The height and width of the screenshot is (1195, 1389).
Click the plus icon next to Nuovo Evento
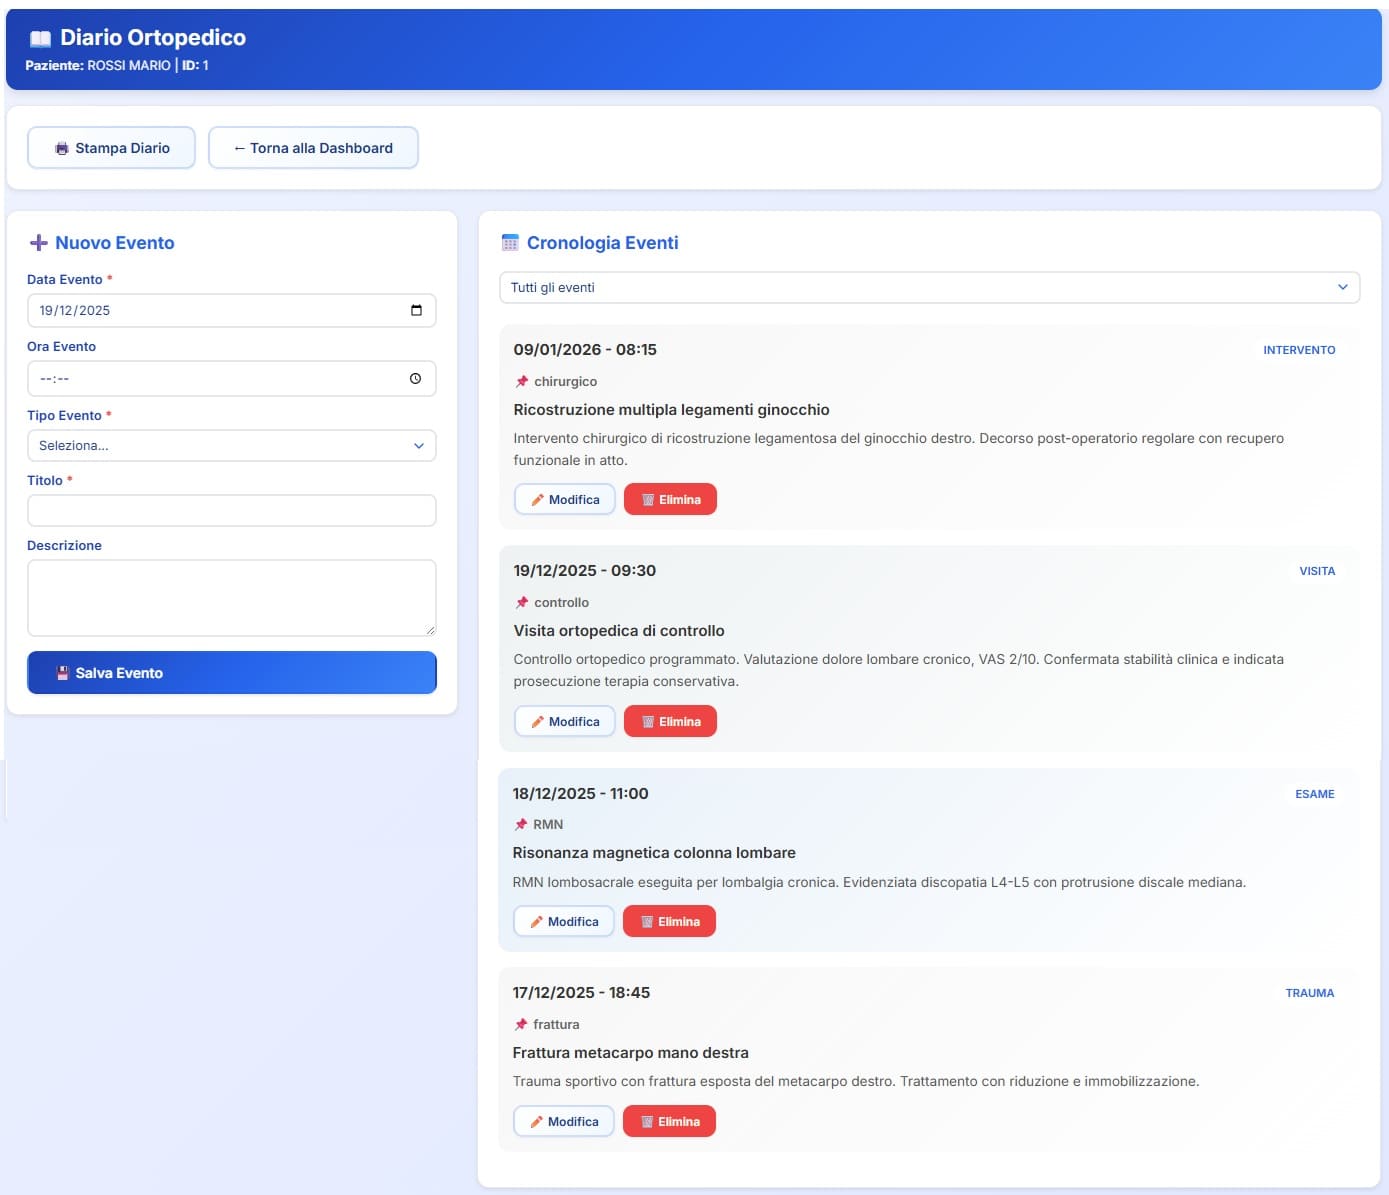pos(39,243)
